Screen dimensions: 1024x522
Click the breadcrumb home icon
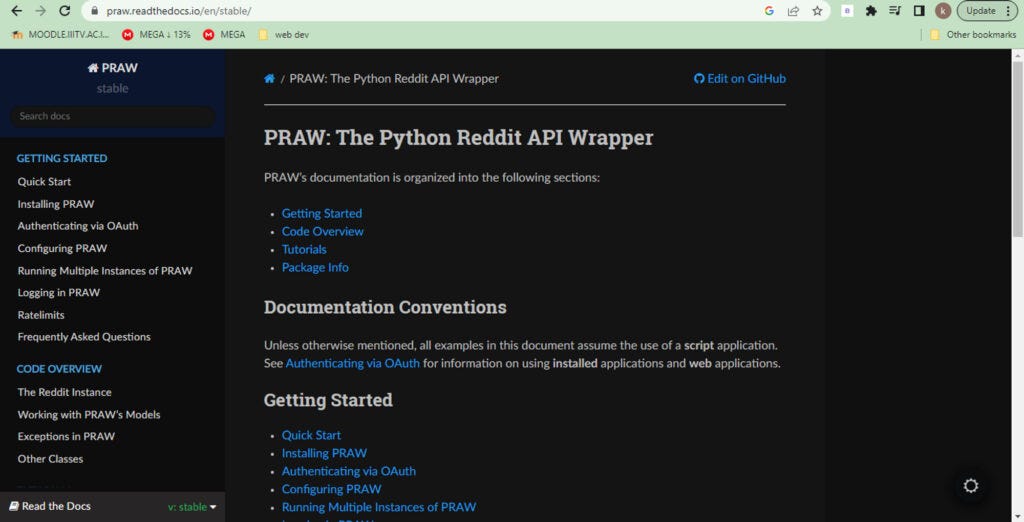pyautogui.click(x=269, y=78)
